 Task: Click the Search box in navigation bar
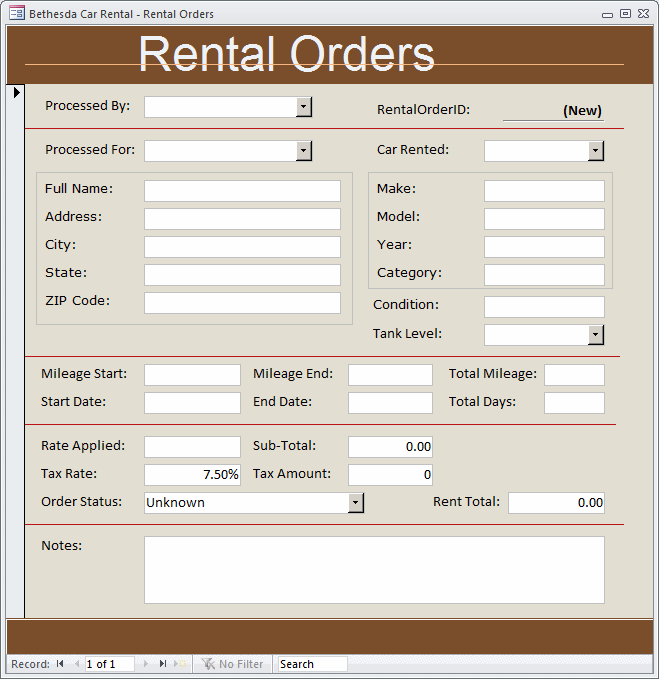point(312,664)
